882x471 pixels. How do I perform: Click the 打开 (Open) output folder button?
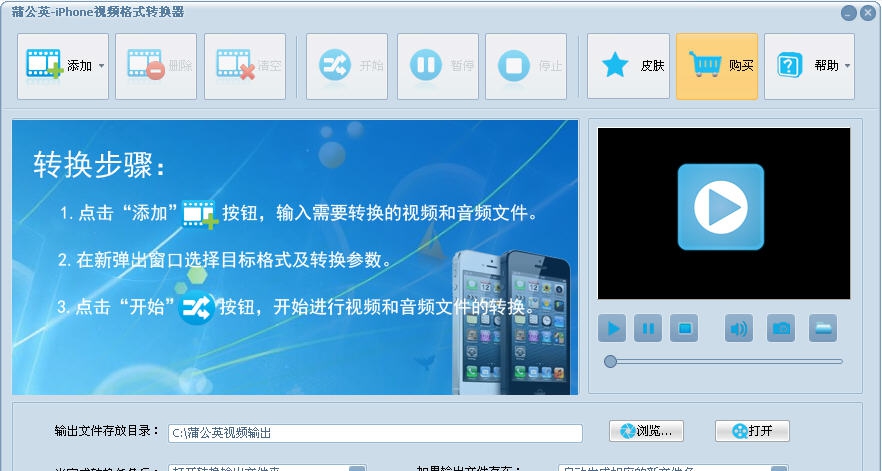point(752,431)
